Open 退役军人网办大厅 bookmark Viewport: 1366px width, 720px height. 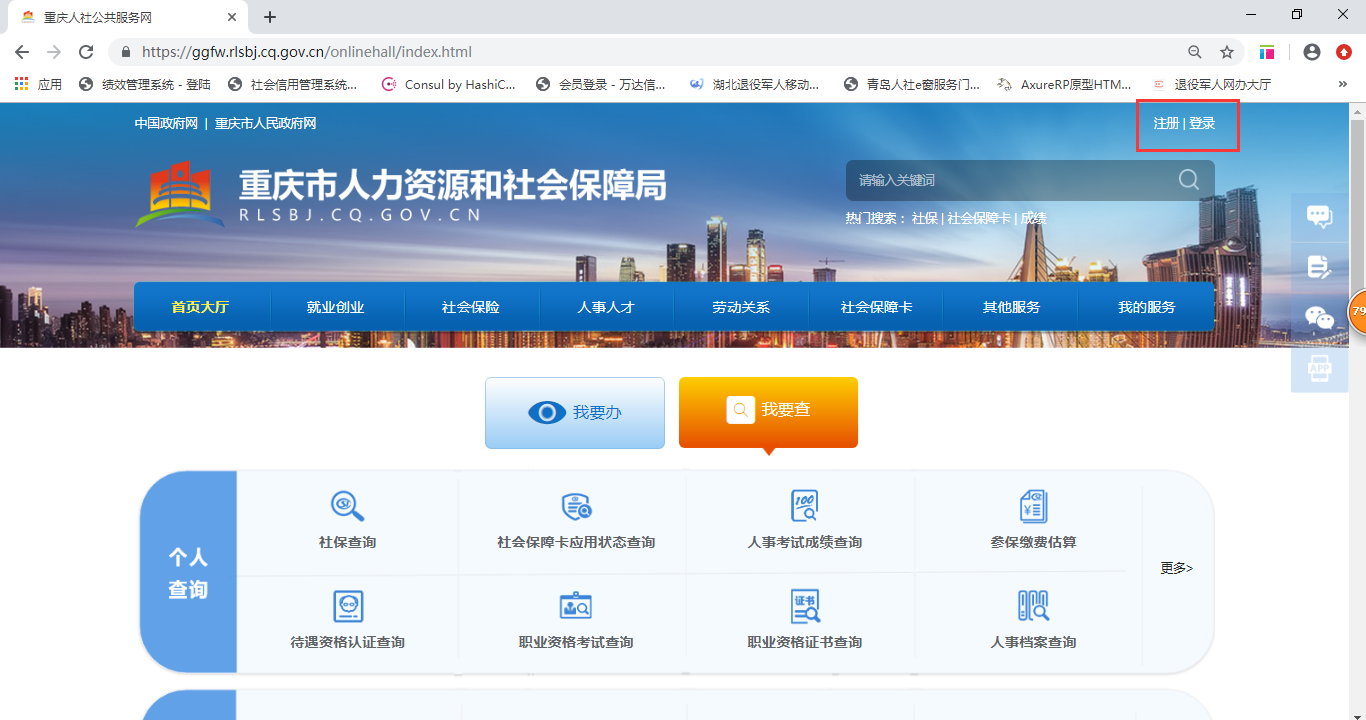pos(1212,85)
